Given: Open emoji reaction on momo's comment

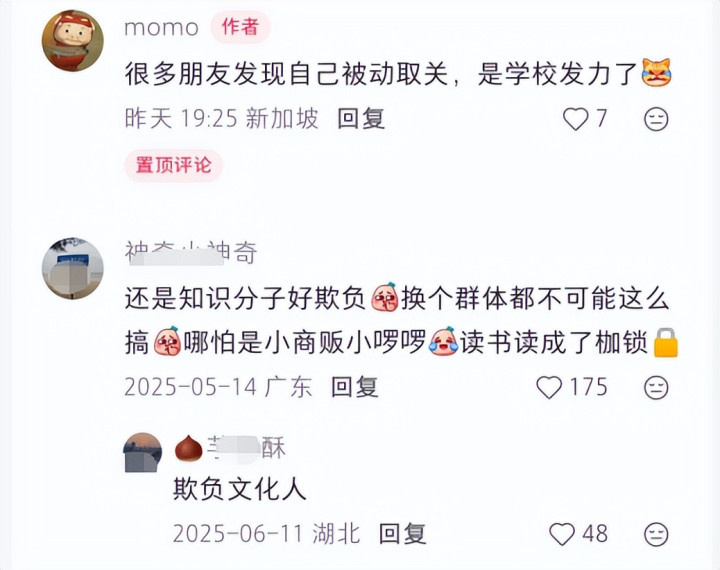Looking at the screenshot, I should (656, 119).
